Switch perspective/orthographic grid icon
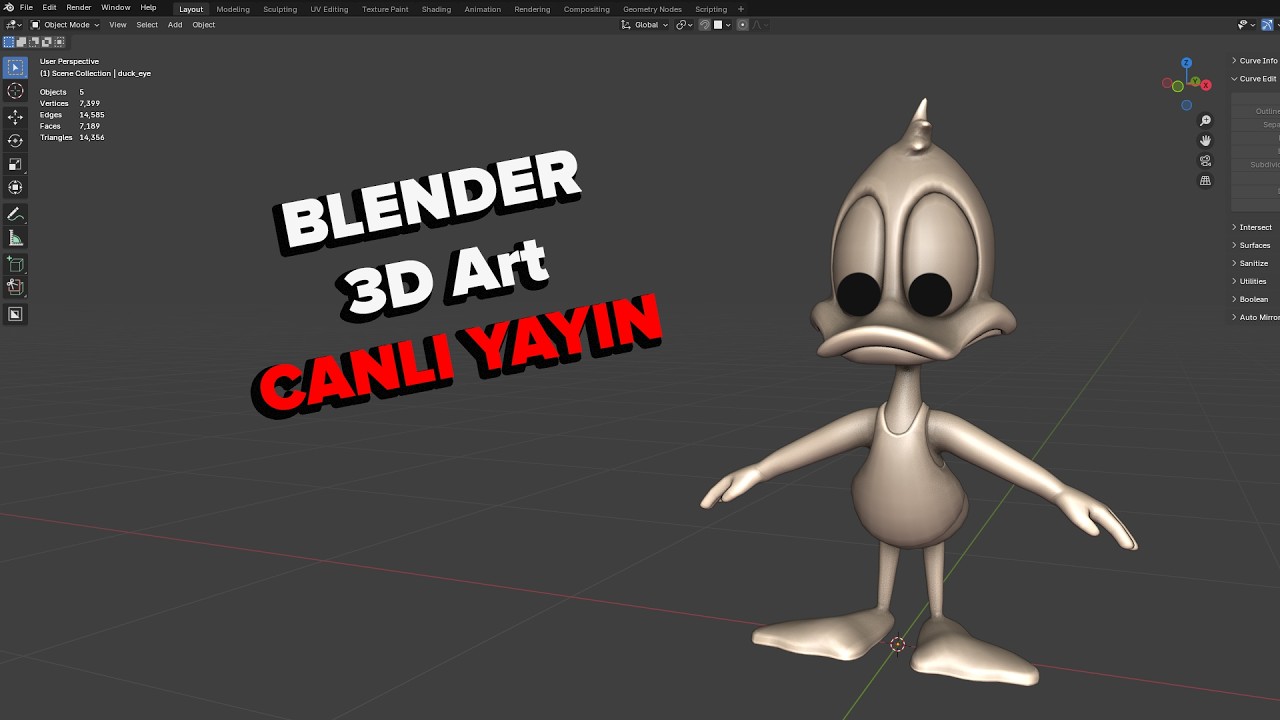The height and width of the screenshot is (720, 1280). click(x=1205, y=181)
